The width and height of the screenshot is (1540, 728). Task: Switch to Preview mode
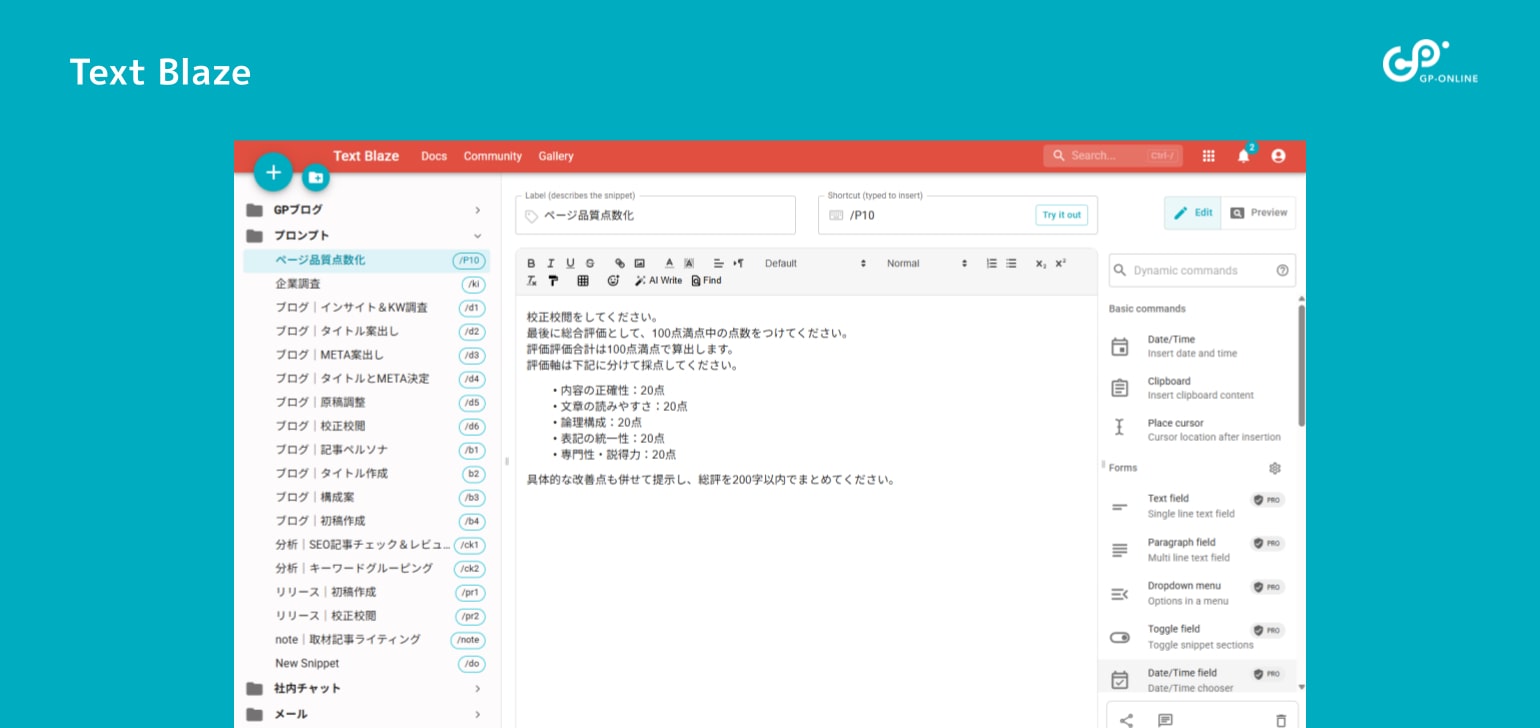tap(1258, 213)
